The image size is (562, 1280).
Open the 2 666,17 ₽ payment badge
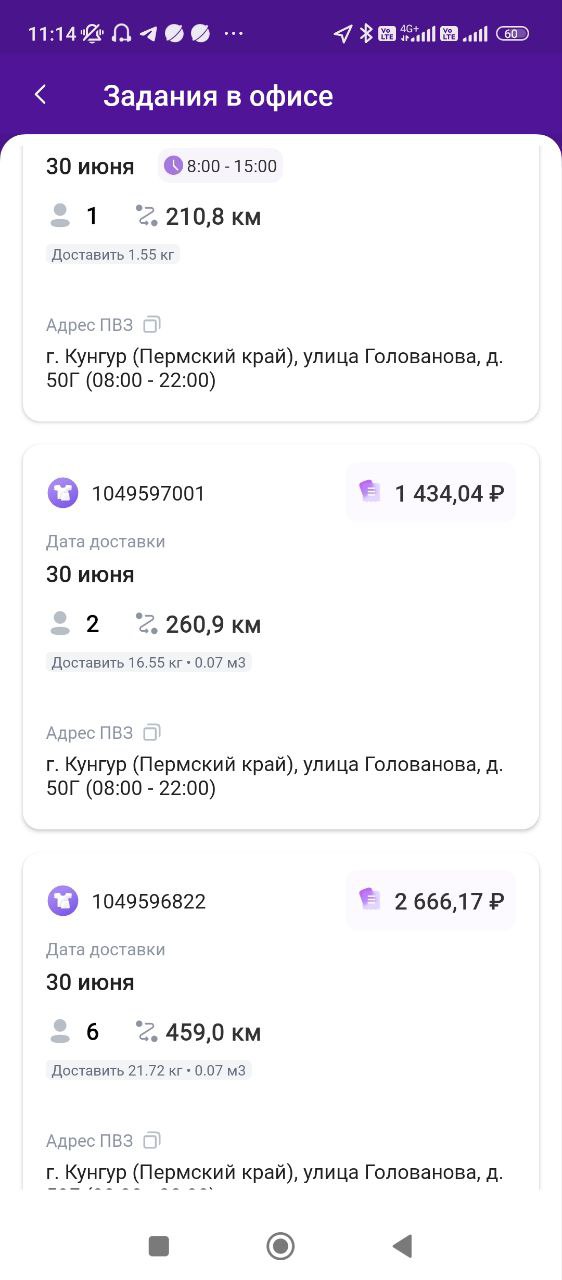[x=431, y=901]
